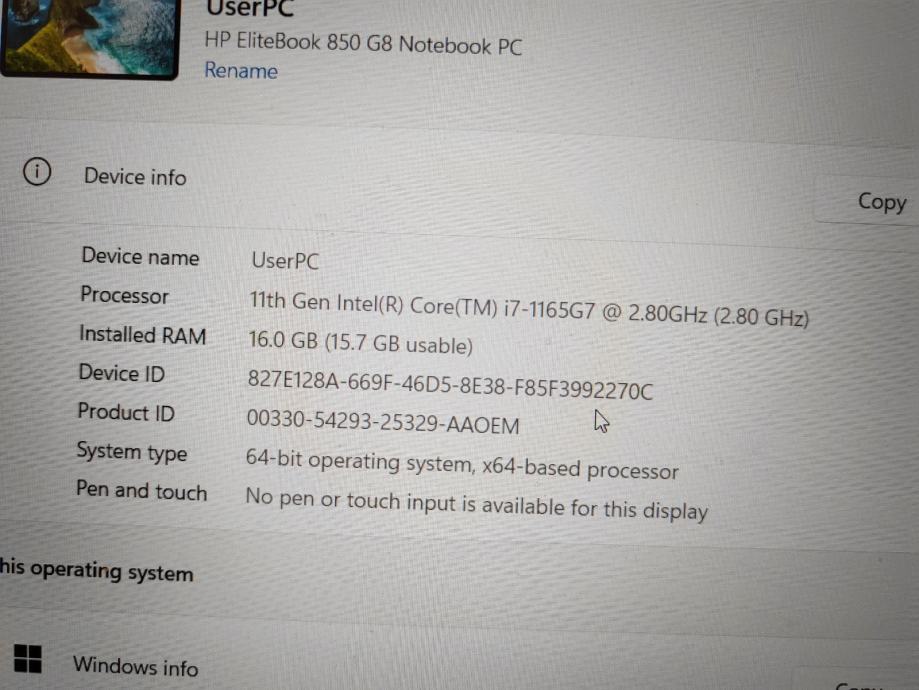Click the System type label
Screen dimensions: 919x690
(132, 452)
